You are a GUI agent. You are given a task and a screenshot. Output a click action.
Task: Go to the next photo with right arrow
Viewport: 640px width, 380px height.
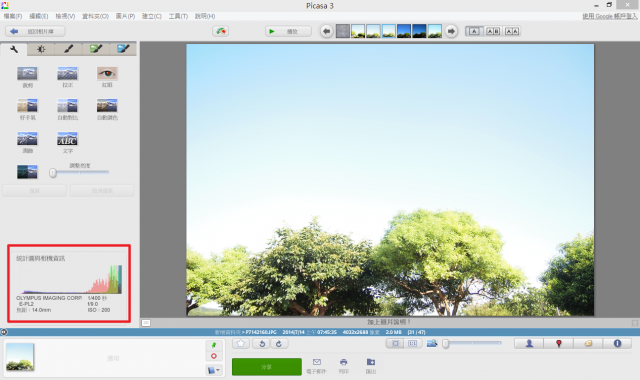[x=451, y=31]
